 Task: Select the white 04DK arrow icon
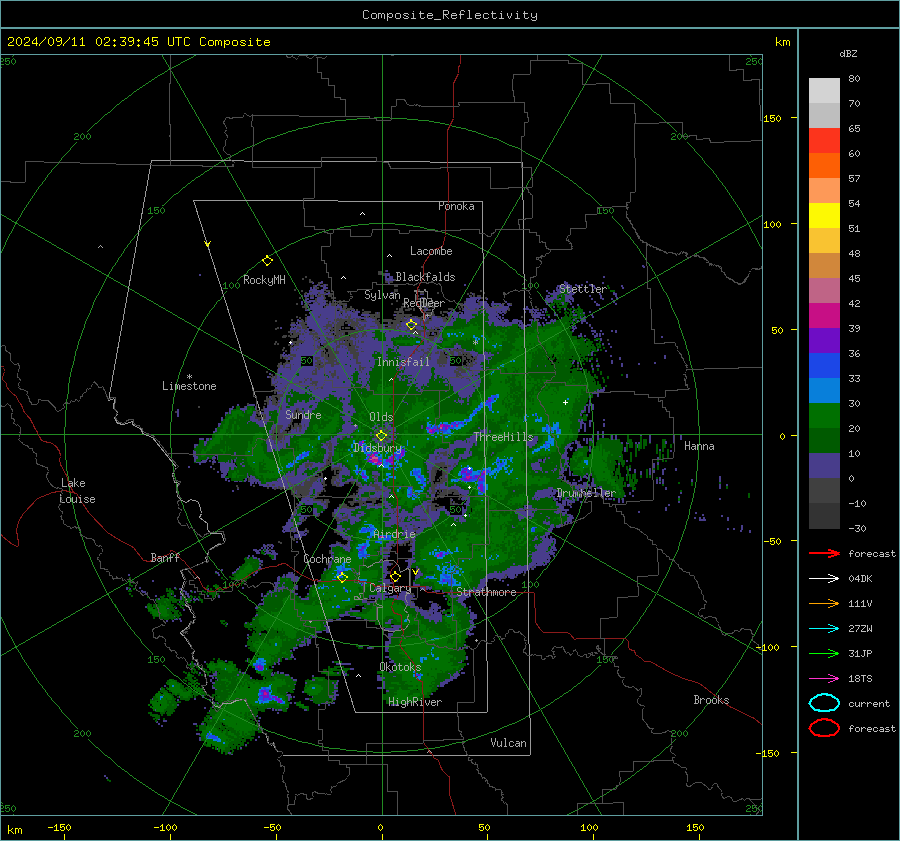824,578
